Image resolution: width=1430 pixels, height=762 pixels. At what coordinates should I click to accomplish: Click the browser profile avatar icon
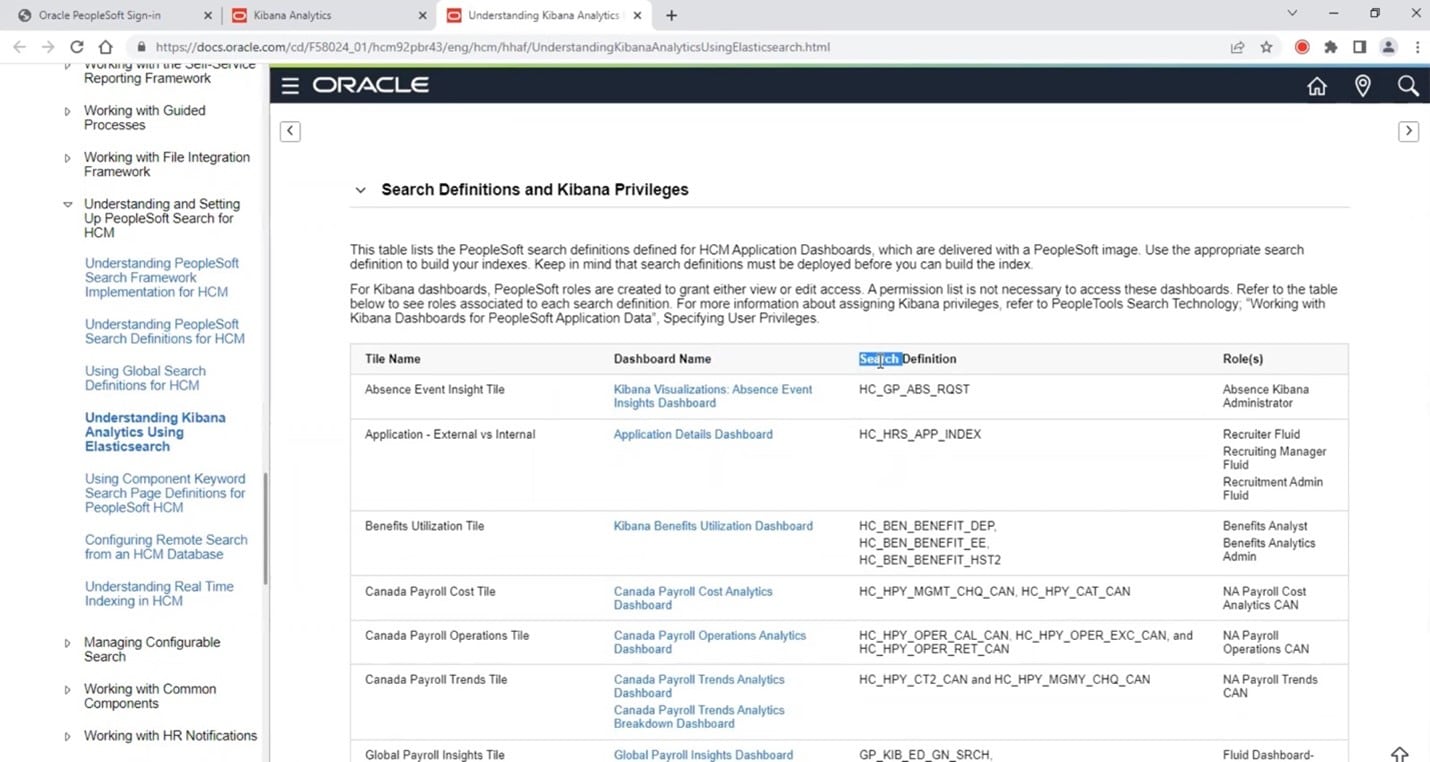(1386, 46)
